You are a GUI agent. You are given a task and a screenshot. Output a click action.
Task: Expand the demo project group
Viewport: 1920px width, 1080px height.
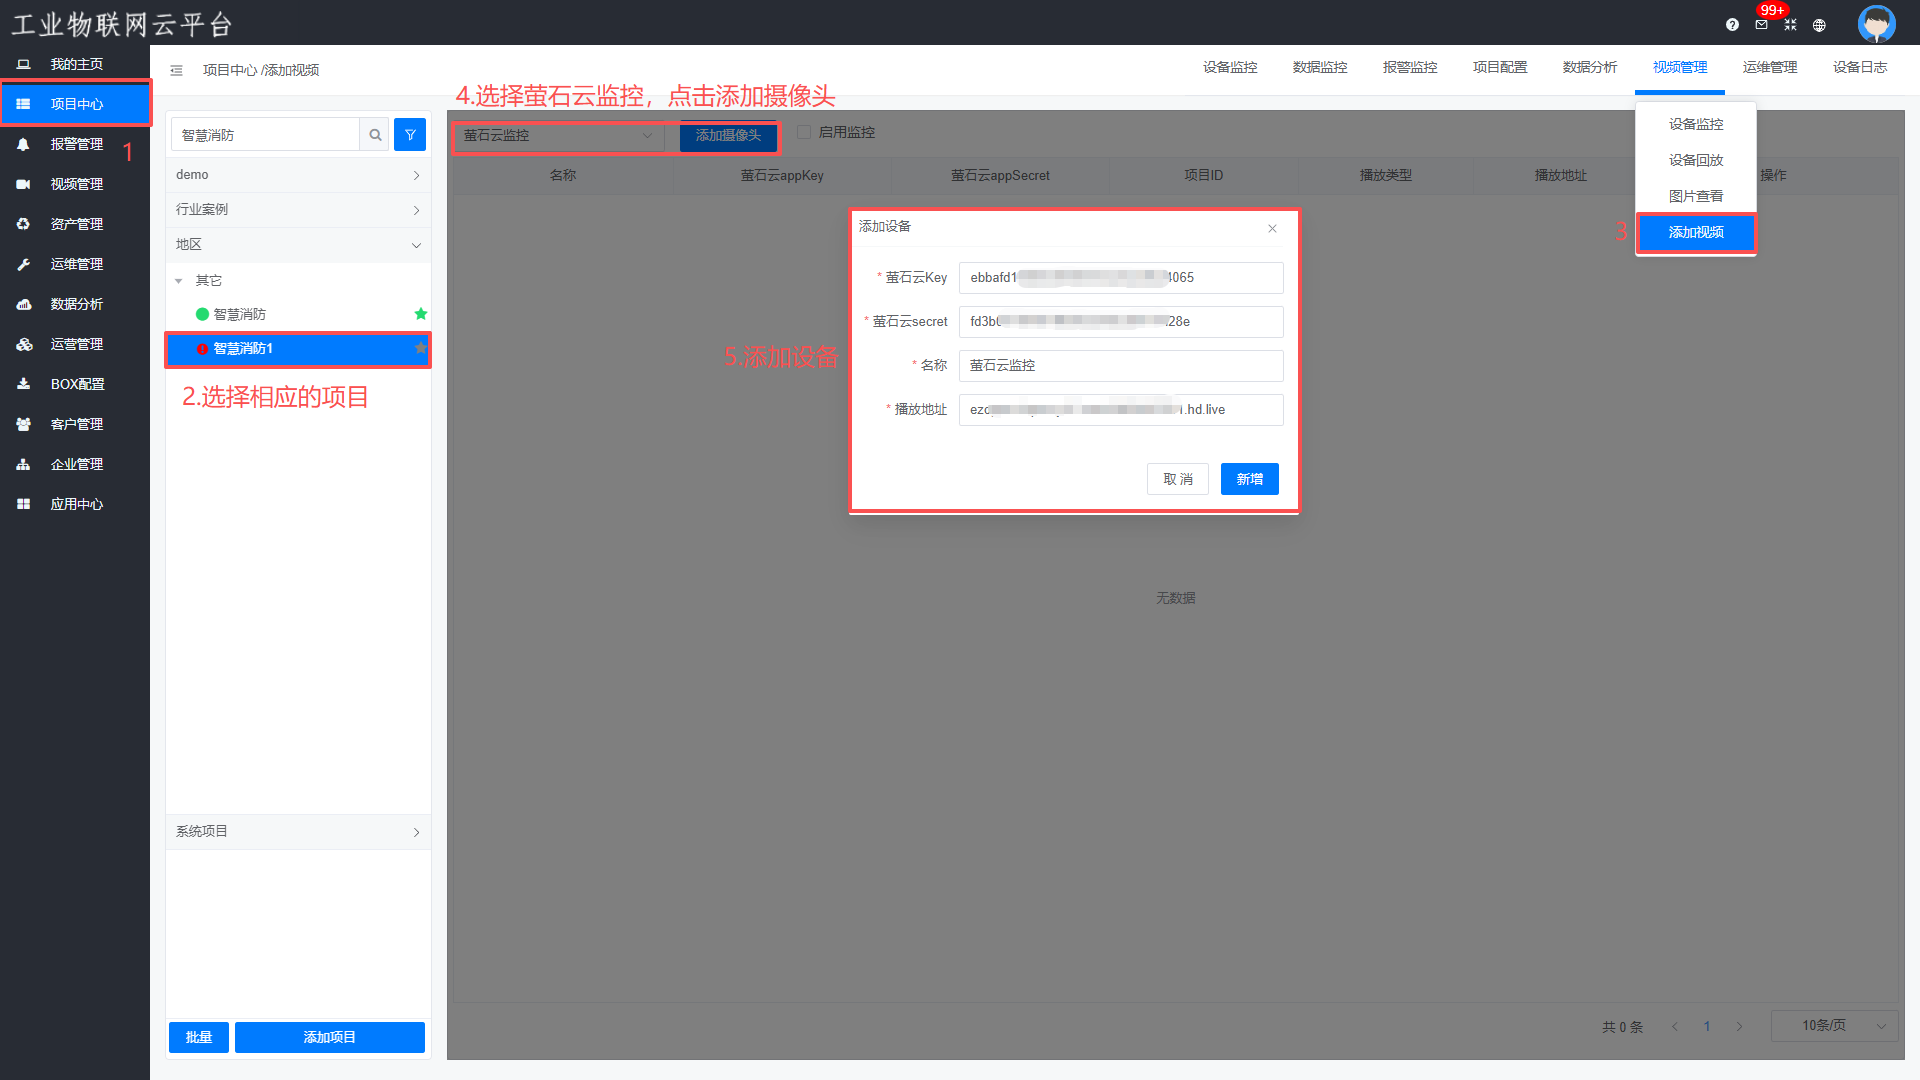coord(298,175)
